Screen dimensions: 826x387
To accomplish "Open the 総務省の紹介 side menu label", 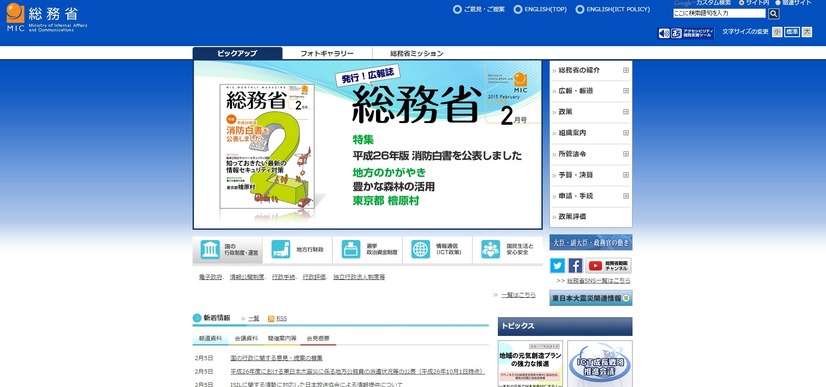I will click(x=579, y=70).
